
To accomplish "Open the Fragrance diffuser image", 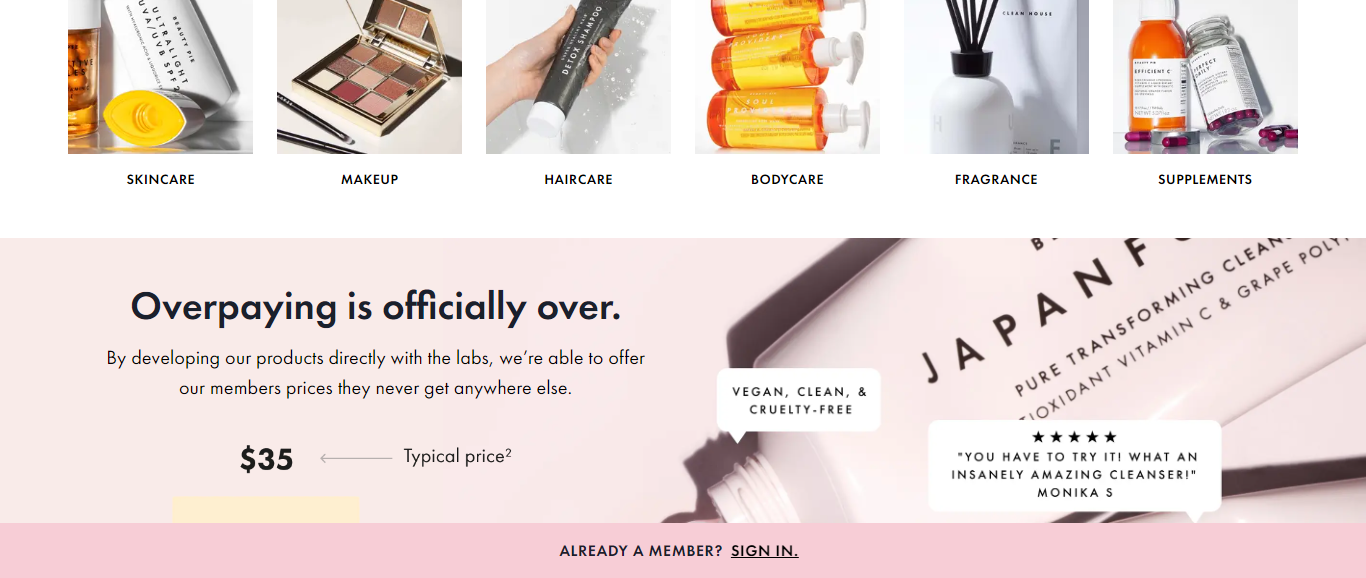I will (996, 77).
